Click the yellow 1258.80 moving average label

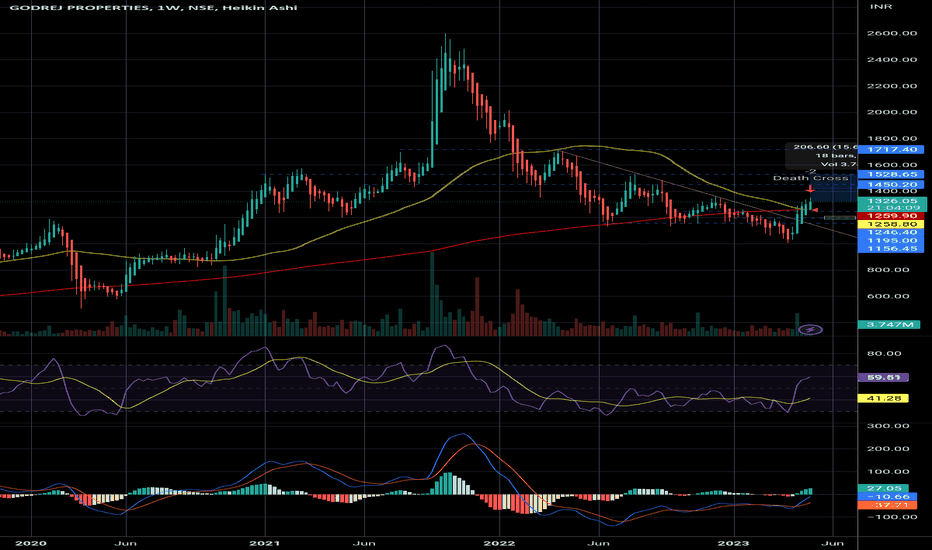click(x=891, y=224)
